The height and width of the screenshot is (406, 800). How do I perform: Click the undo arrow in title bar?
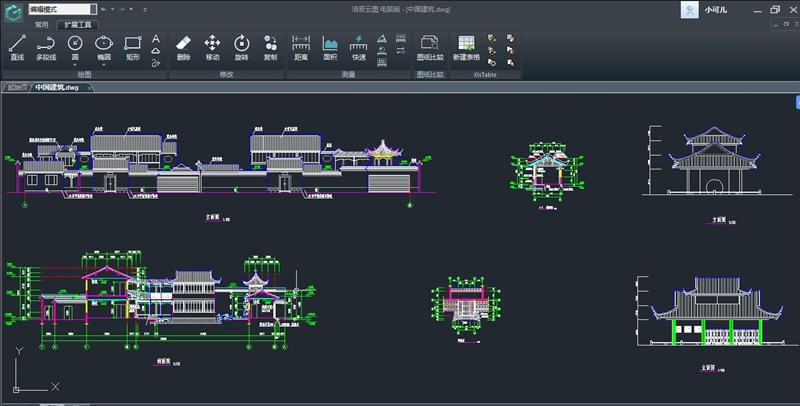tap(104, 9)
